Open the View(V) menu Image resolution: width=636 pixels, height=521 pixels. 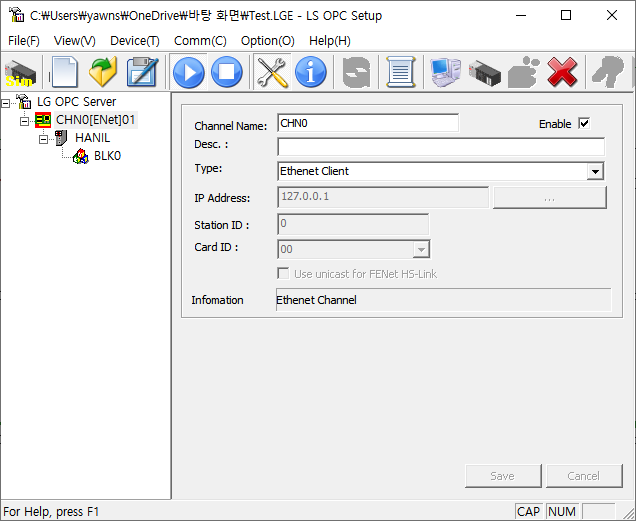click(75, 41)
